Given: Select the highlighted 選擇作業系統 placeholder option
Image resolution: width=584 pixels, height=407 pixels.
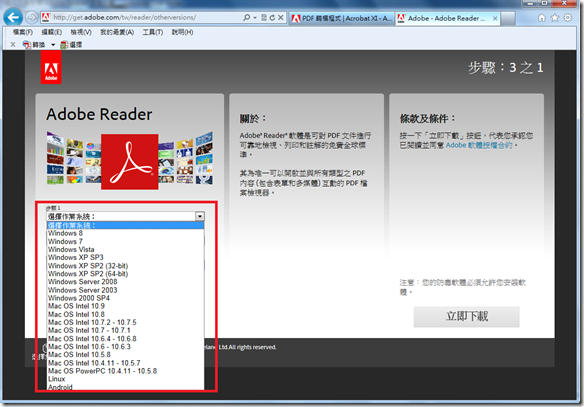Looking at the screenshot, I should click(126, 225).
